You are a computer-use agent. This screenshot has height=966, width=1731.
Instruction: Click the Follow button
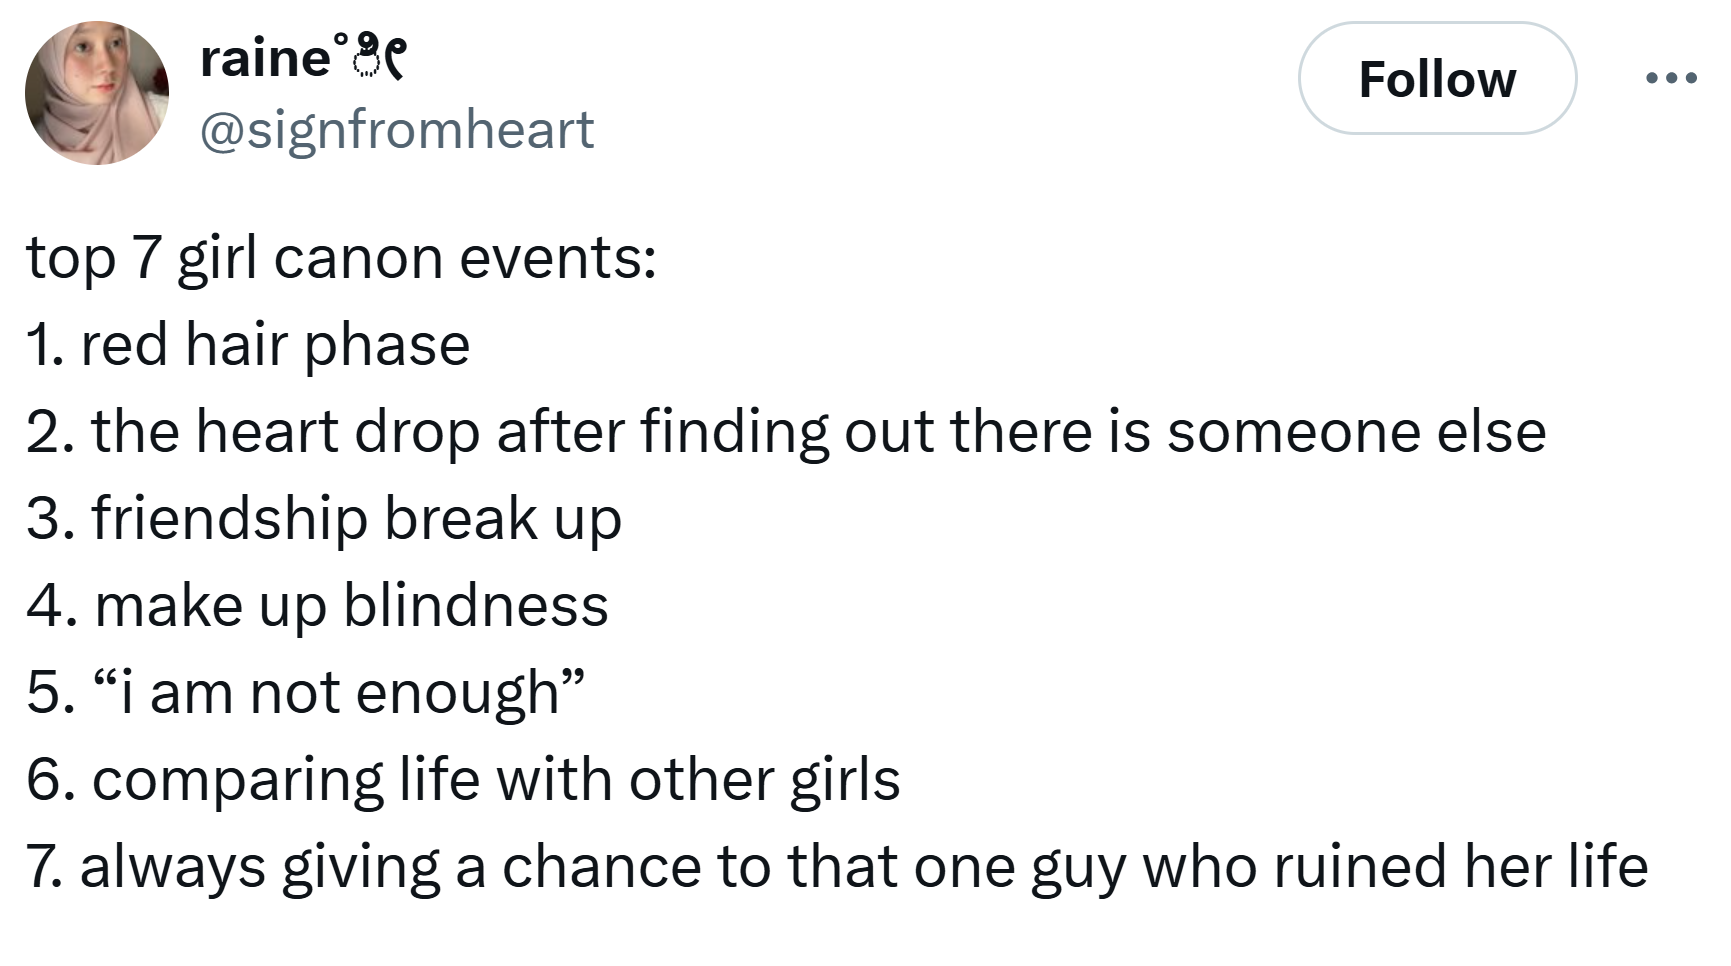coord(1437,79)
